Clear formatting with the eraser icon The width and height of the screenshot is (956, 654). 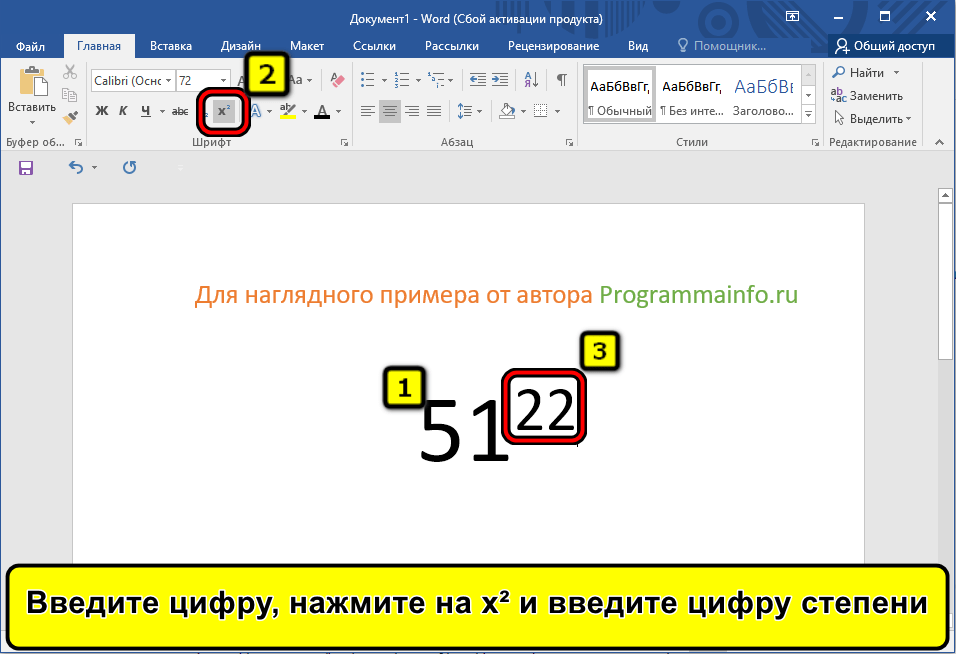coord(337,80)
